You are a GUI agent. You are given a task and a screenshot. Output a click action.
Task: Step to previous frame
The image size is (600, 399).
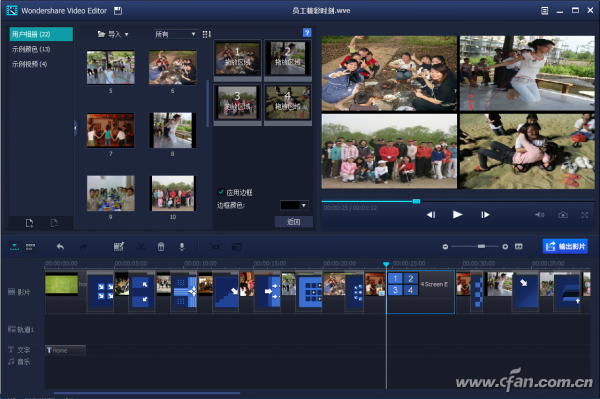coord(431,215)
